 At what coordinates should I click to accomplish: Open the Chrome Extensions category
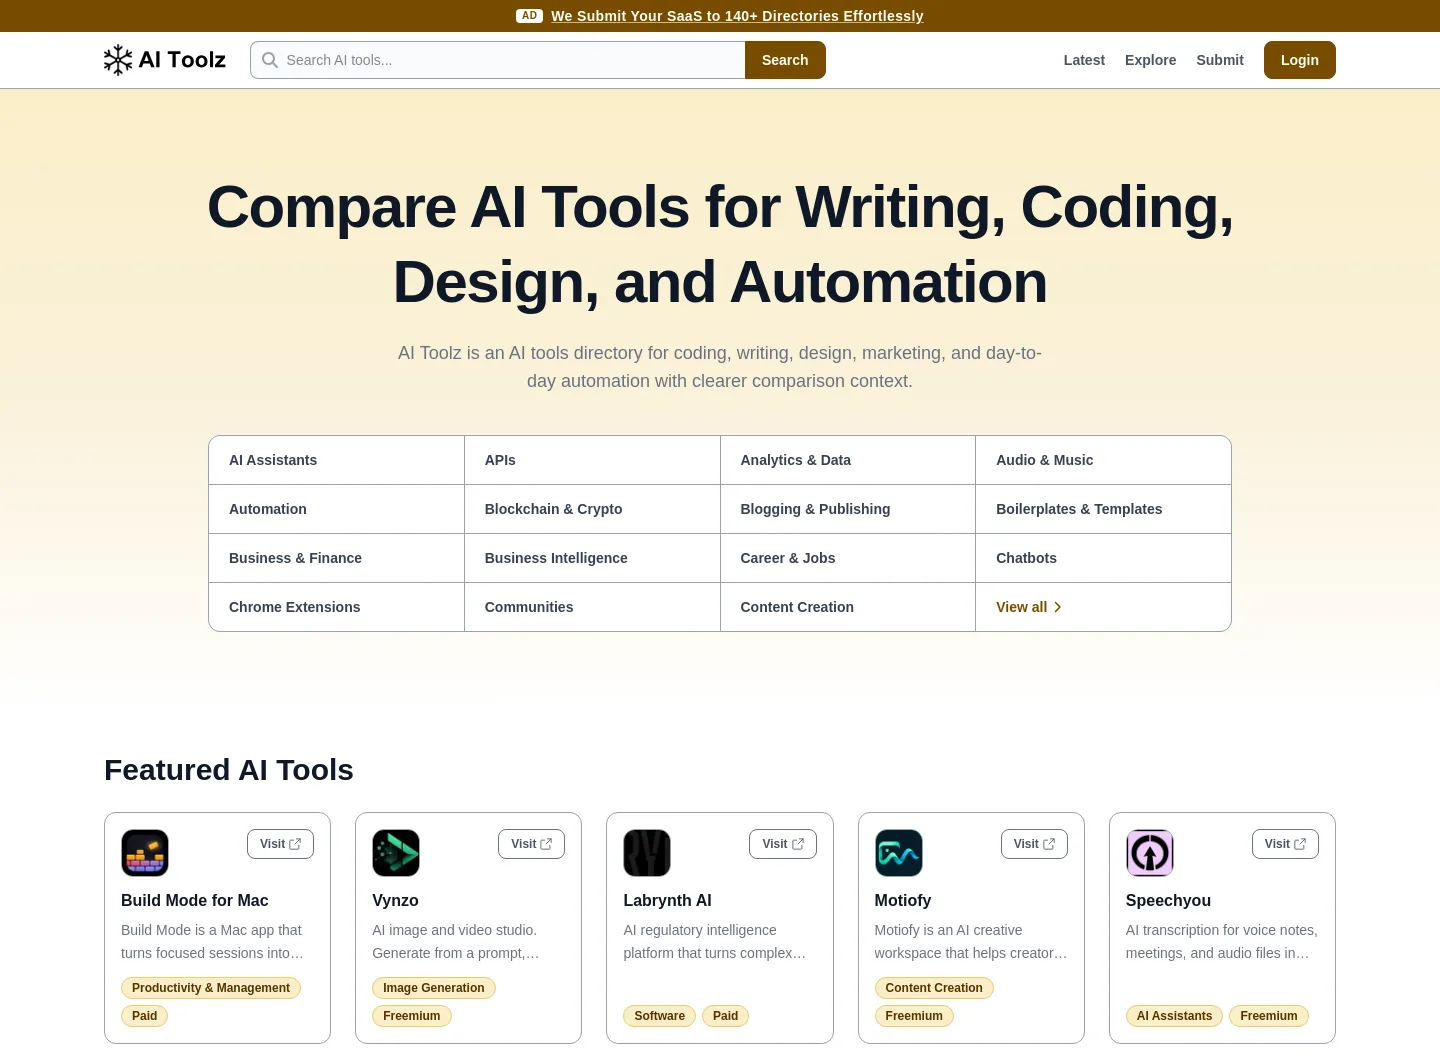click(336, 607)
